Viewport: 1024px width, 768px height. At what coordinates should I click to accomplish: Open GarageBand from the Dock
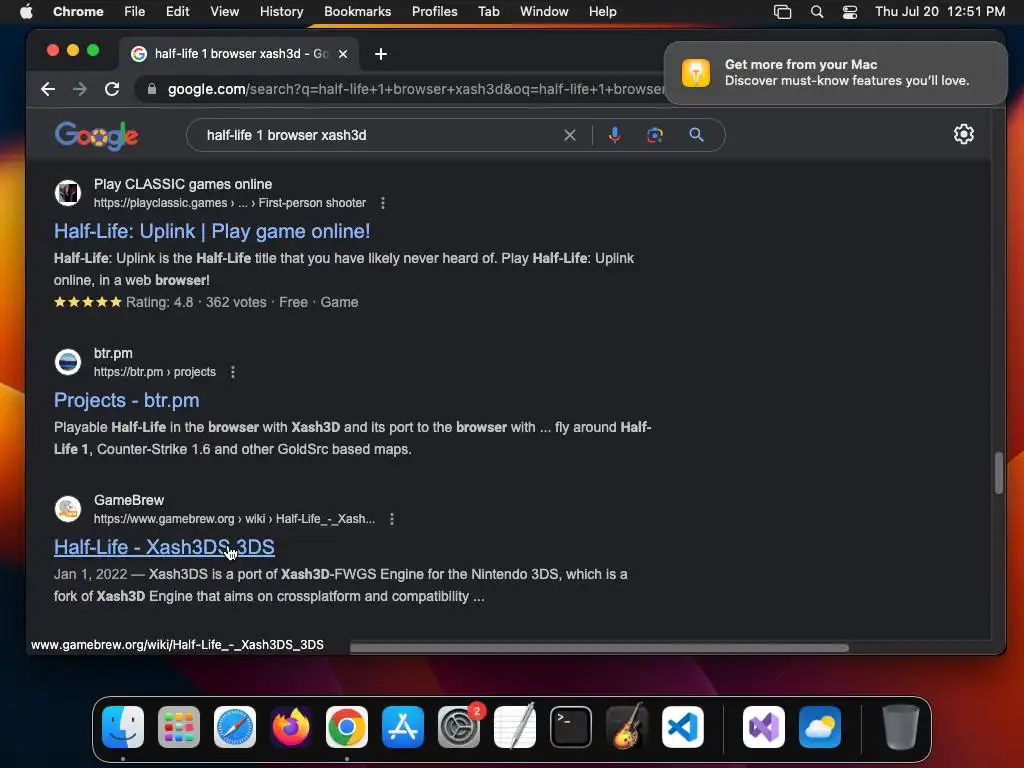pos(626,726)
